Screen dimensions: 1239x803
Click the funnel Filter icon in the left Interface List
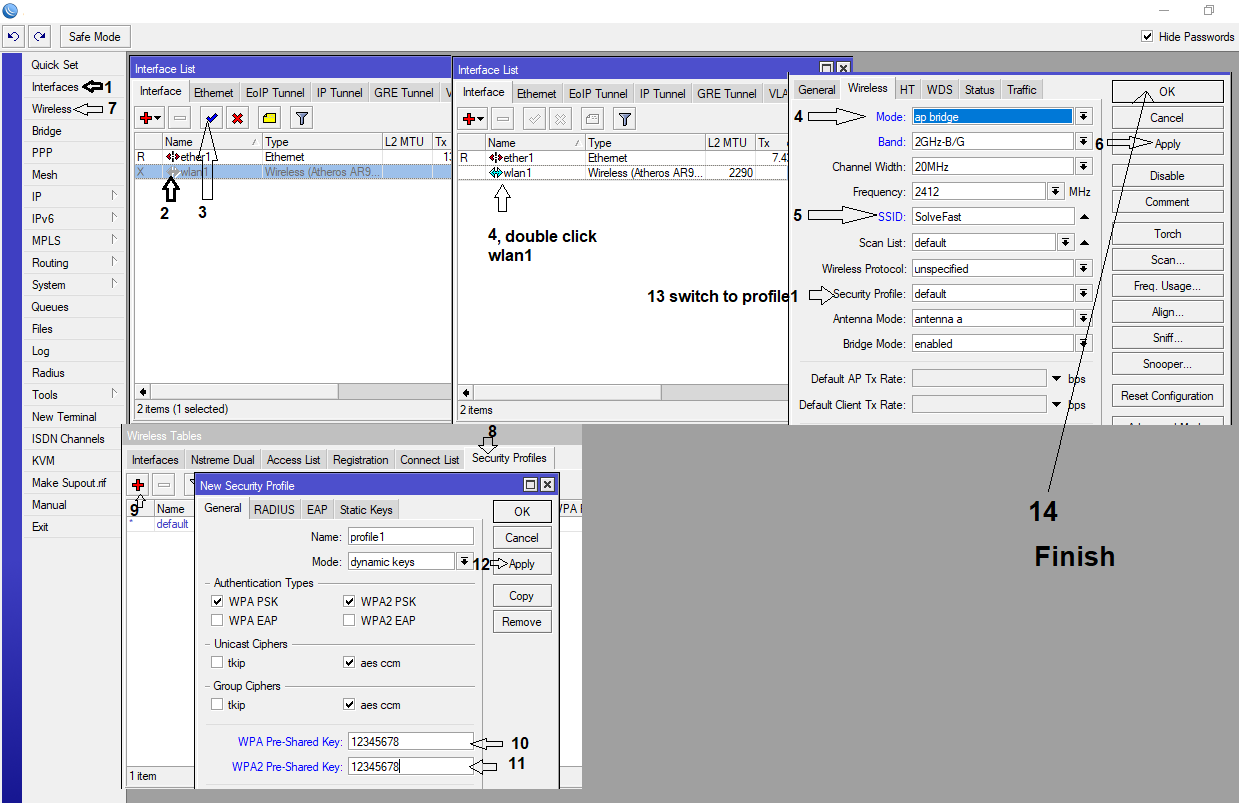click(x=301, y=118)
